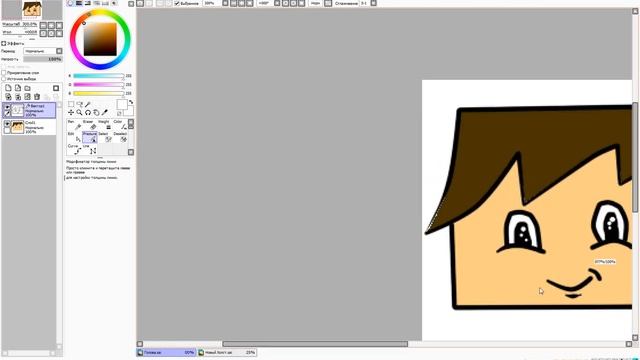Click the navigator reset zoom button
The width and height of the screenshot is (640, 360).
pos(59,25)
